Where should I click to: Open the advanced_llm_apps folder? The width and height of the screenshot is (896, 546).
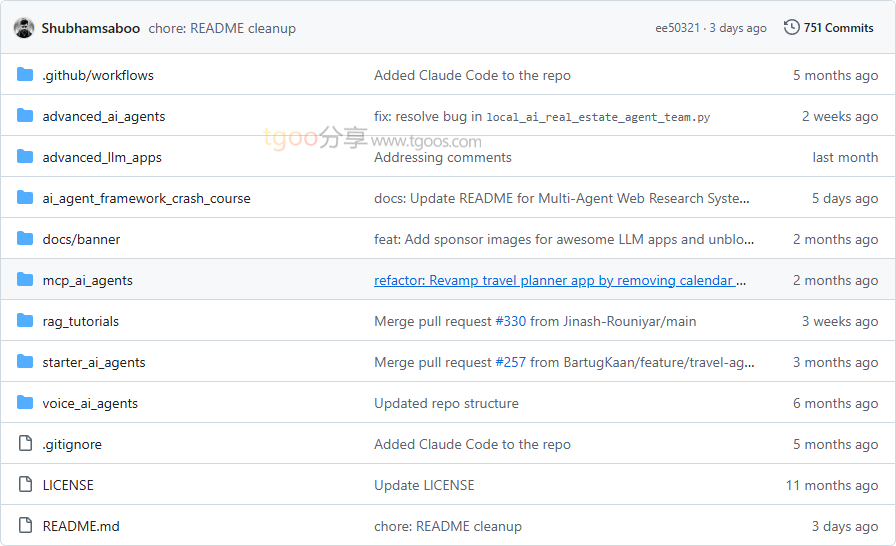(x=102, y=157)
